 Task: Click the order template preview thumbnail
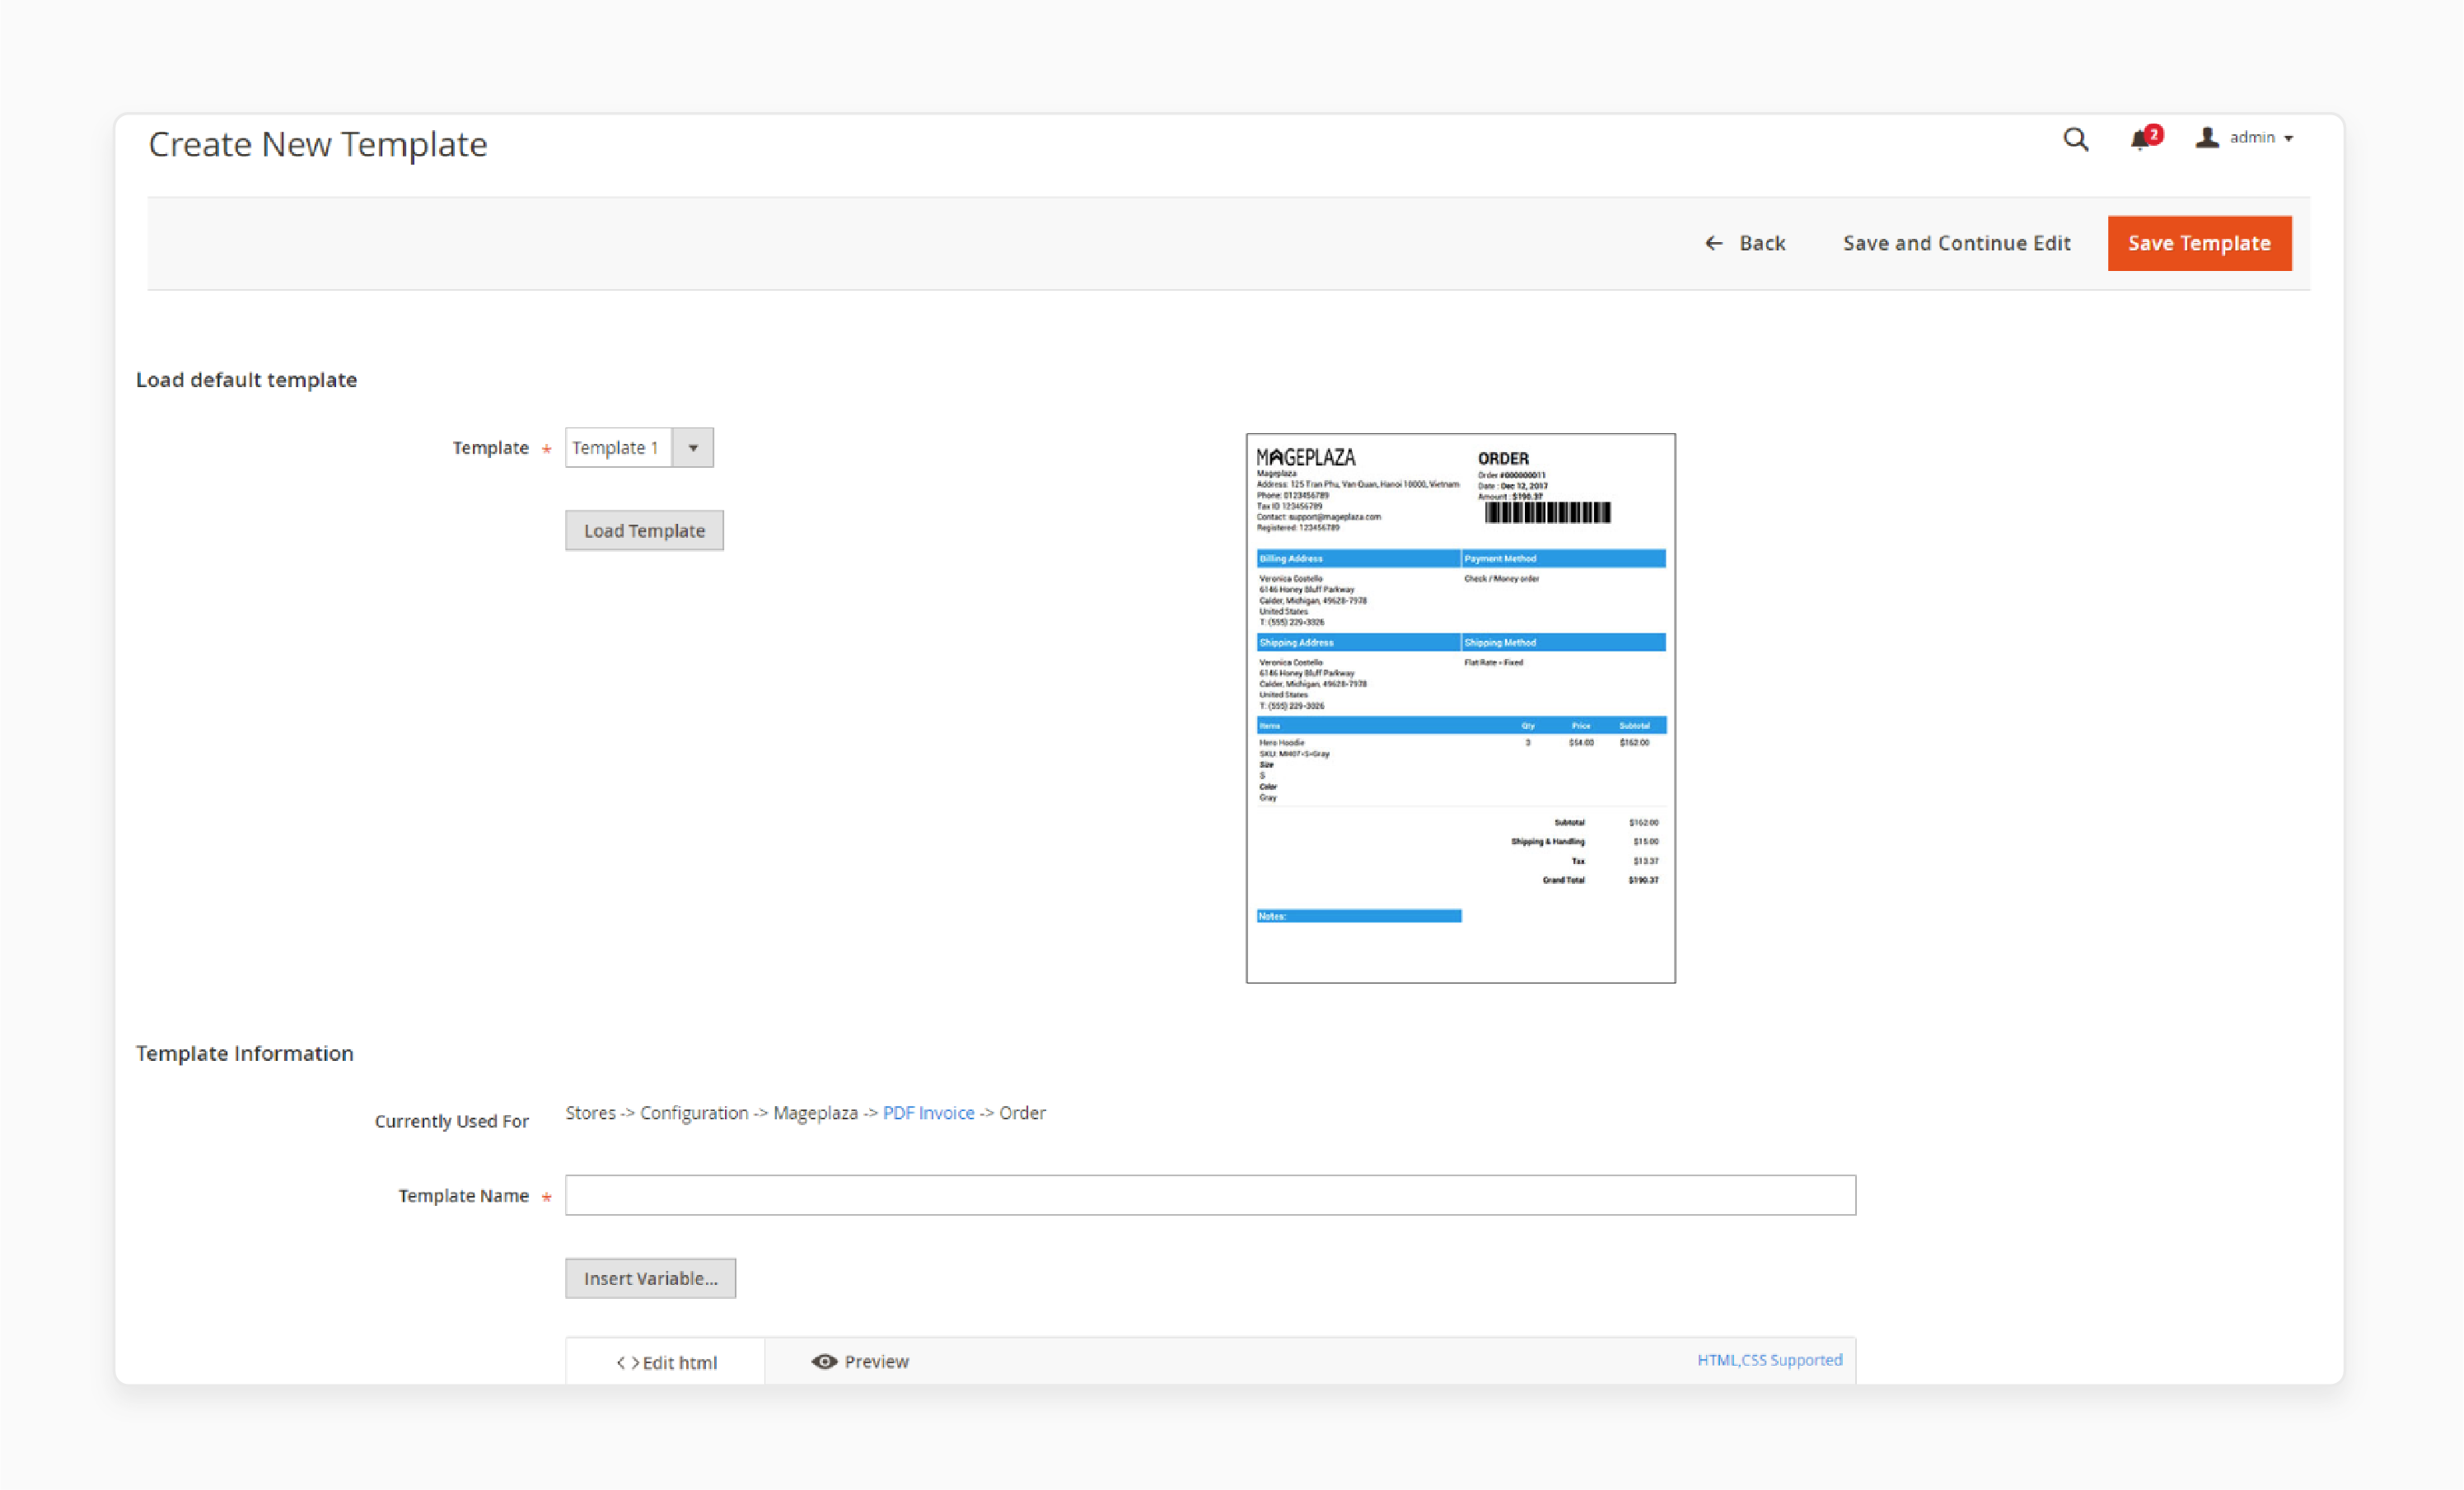click(1460, 708)
